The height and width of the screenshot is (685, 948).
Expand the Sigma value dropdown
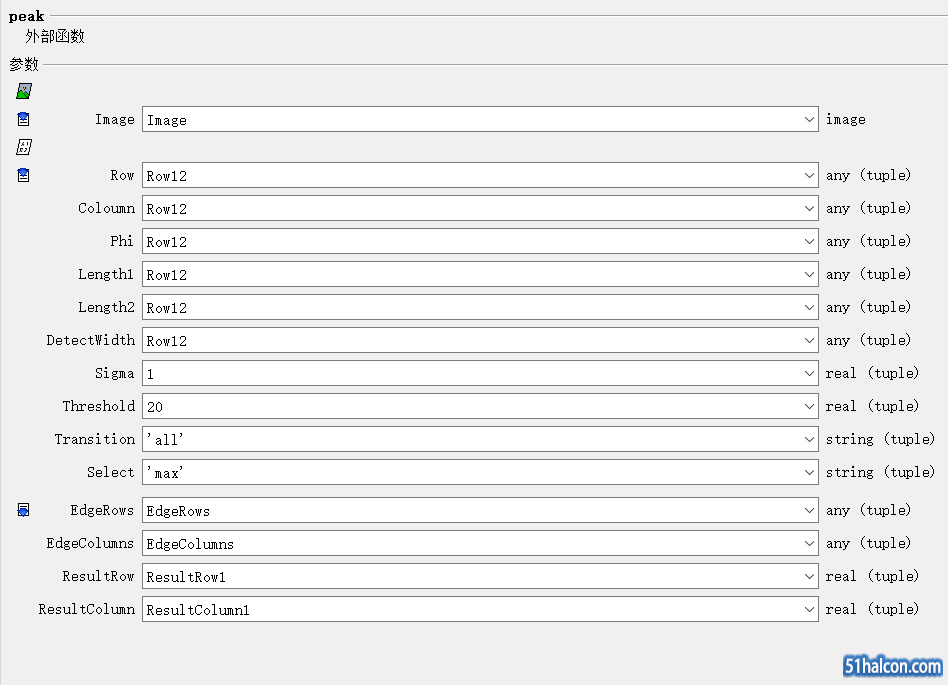point(809,374)
